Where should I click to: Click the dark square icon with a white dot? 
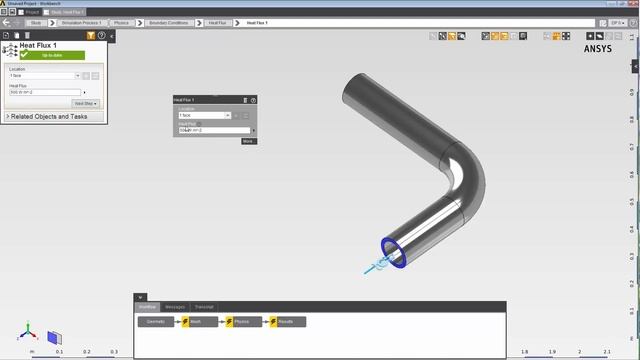[x=590, y=36]
